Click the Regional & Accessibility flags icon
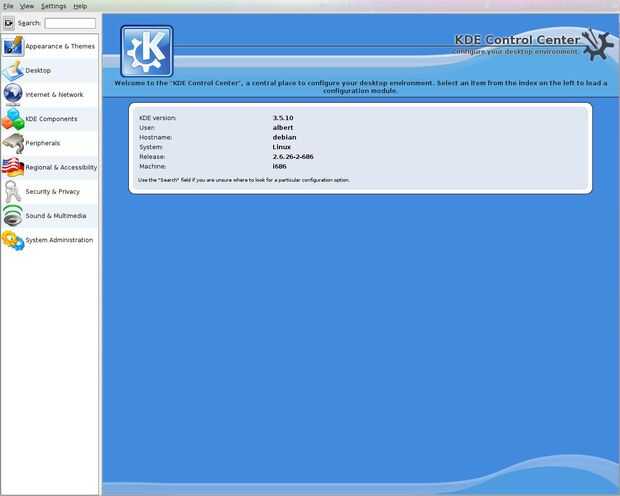Image resolution: width=620 pixels, height=496 pixels. click(x=13, y=167)
